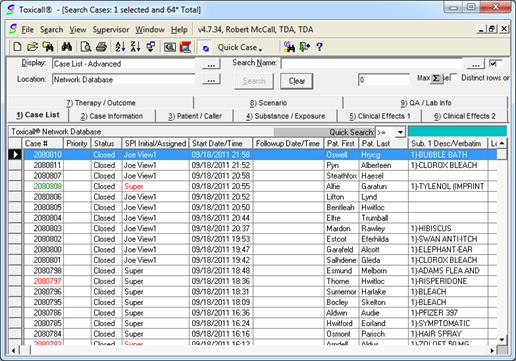Click the Toxicall icon beside the File menu

click(13, 29)
